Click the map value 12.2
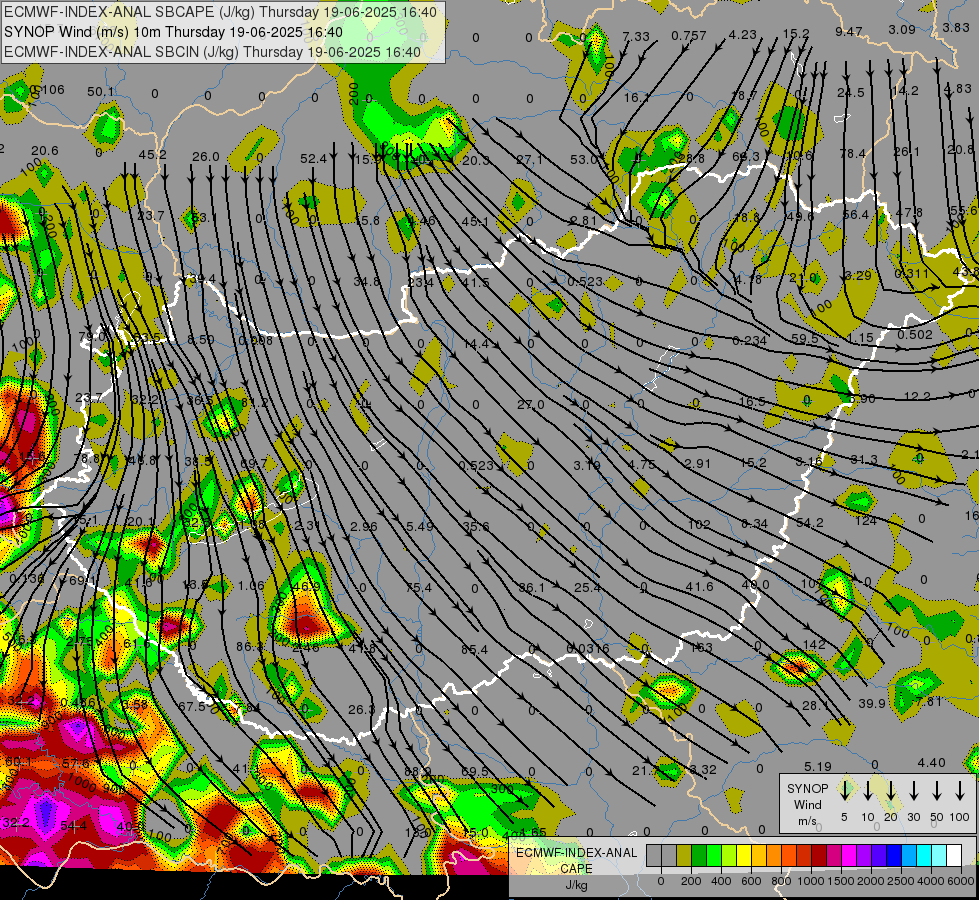The width and height of the screenshot is (979, 900). click(918, 397)
